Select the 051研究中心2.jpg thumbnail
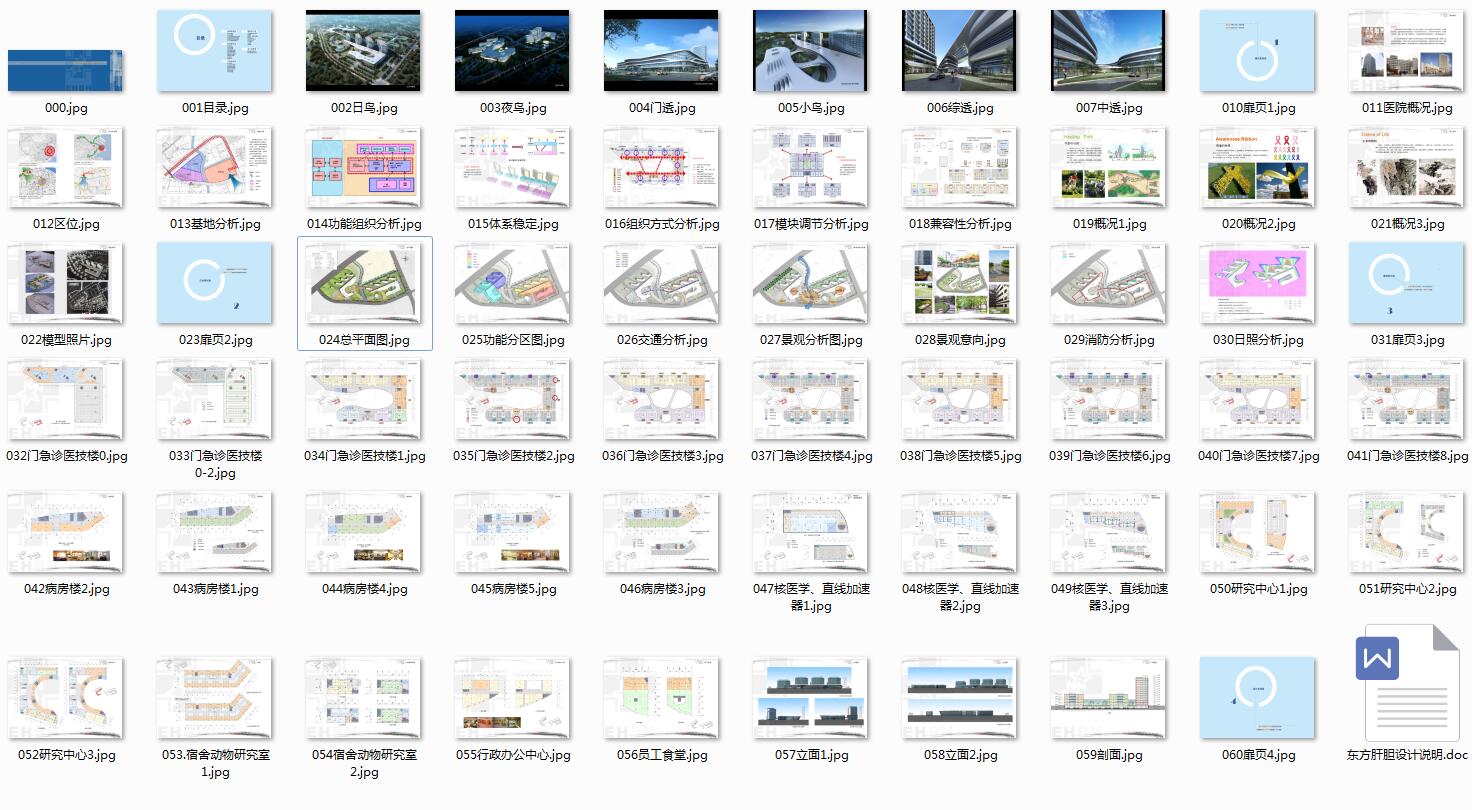1472x810 pixels. point(1407,532)
